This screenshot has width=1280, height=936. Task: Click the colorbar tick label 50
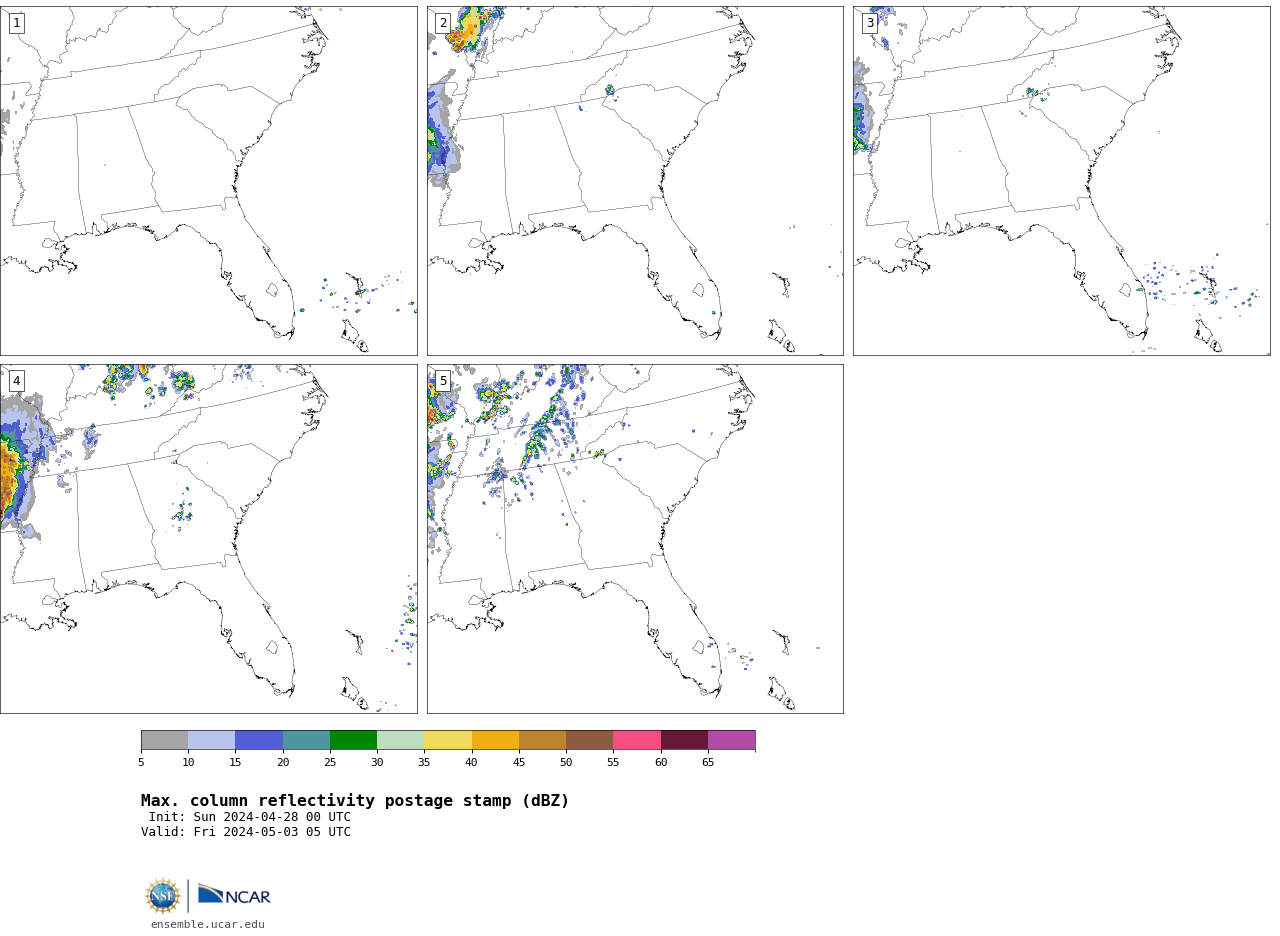coord(566,763)
